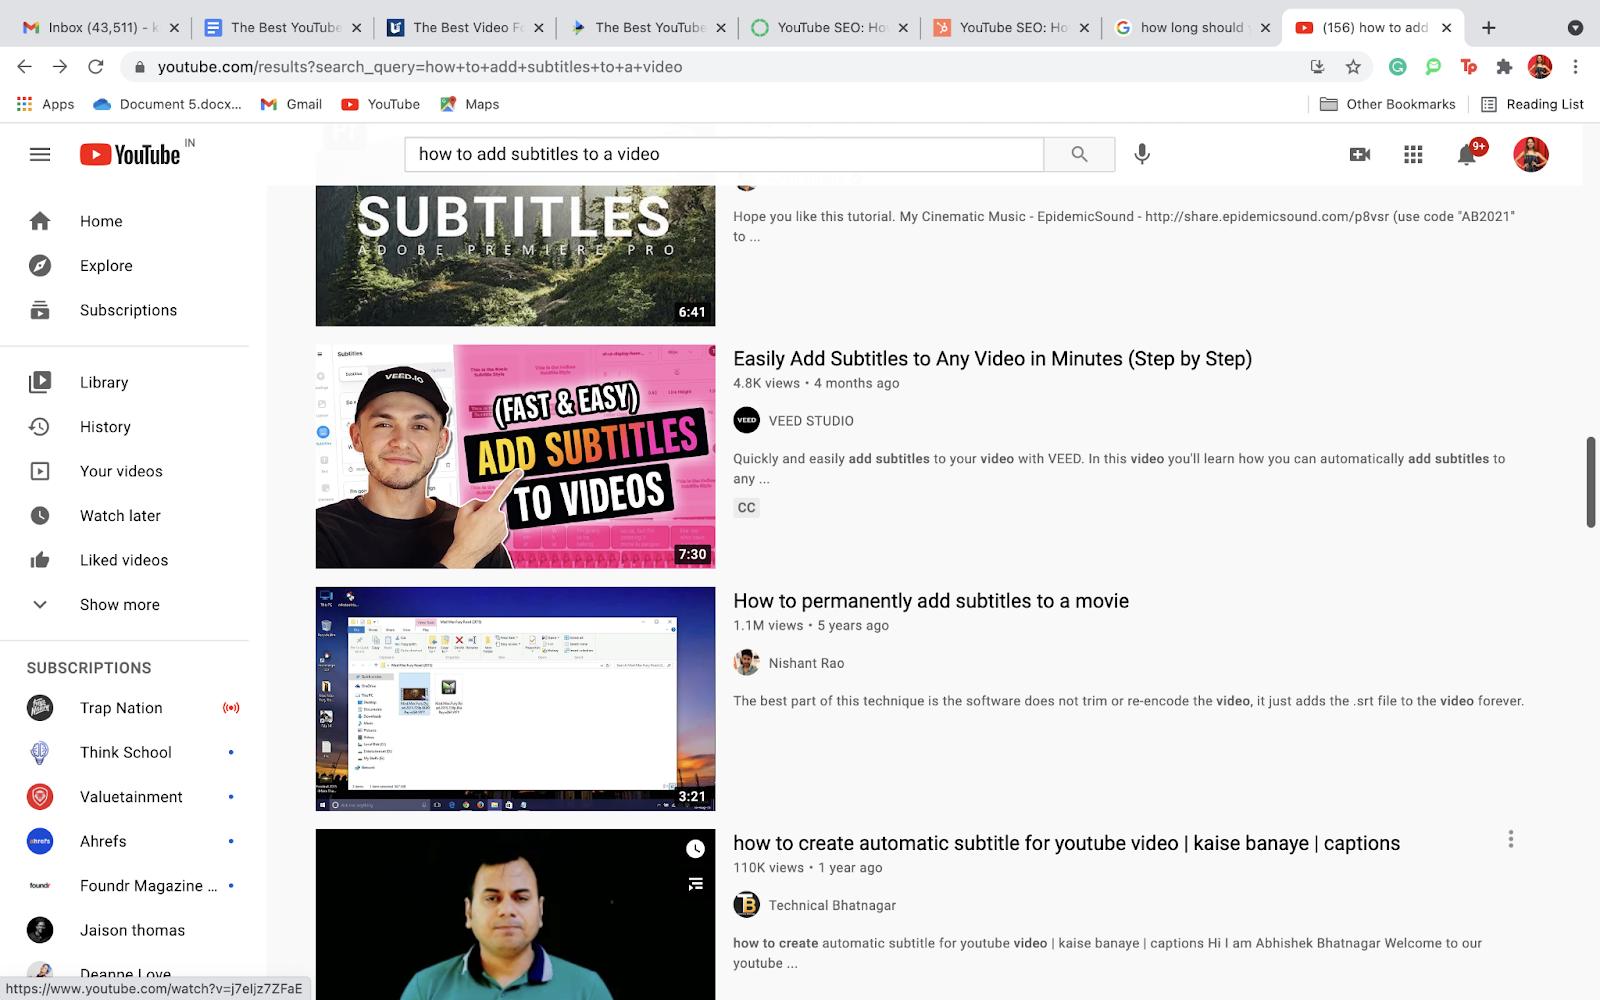
Task: Play the permanently add subtitles thumbnail
Action: point(515,699)
